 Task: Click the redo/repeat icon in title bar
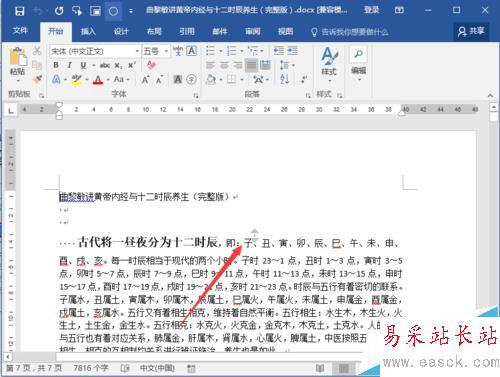click(x=59, y=11)
